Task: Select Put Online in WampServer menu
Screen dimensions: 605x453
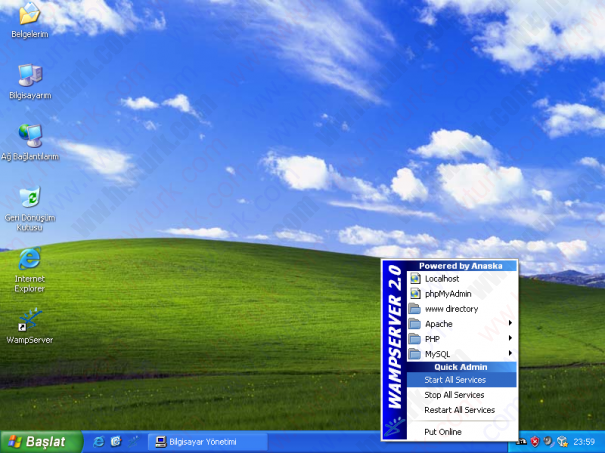Action: tap(462, 432)
